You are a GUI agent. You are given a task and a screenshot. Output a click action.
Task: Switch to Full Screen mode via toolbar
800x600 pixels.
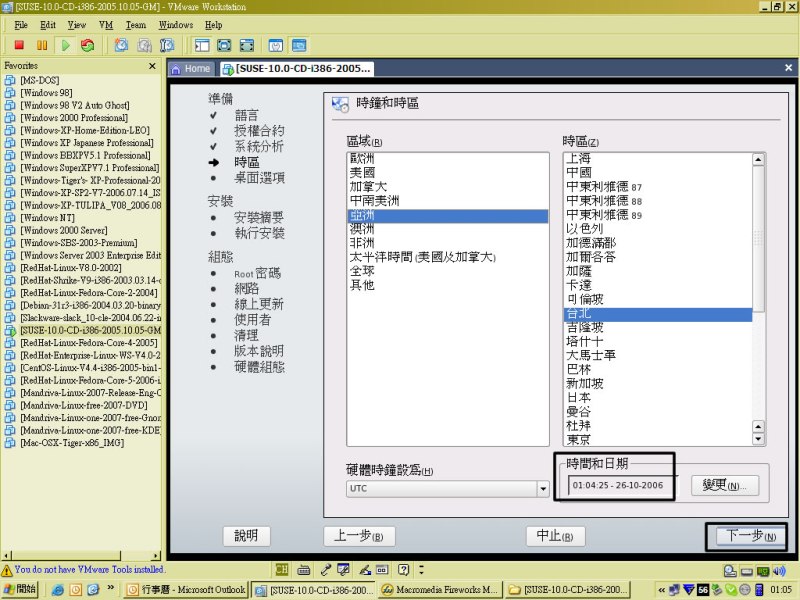[x=224, y=45]
